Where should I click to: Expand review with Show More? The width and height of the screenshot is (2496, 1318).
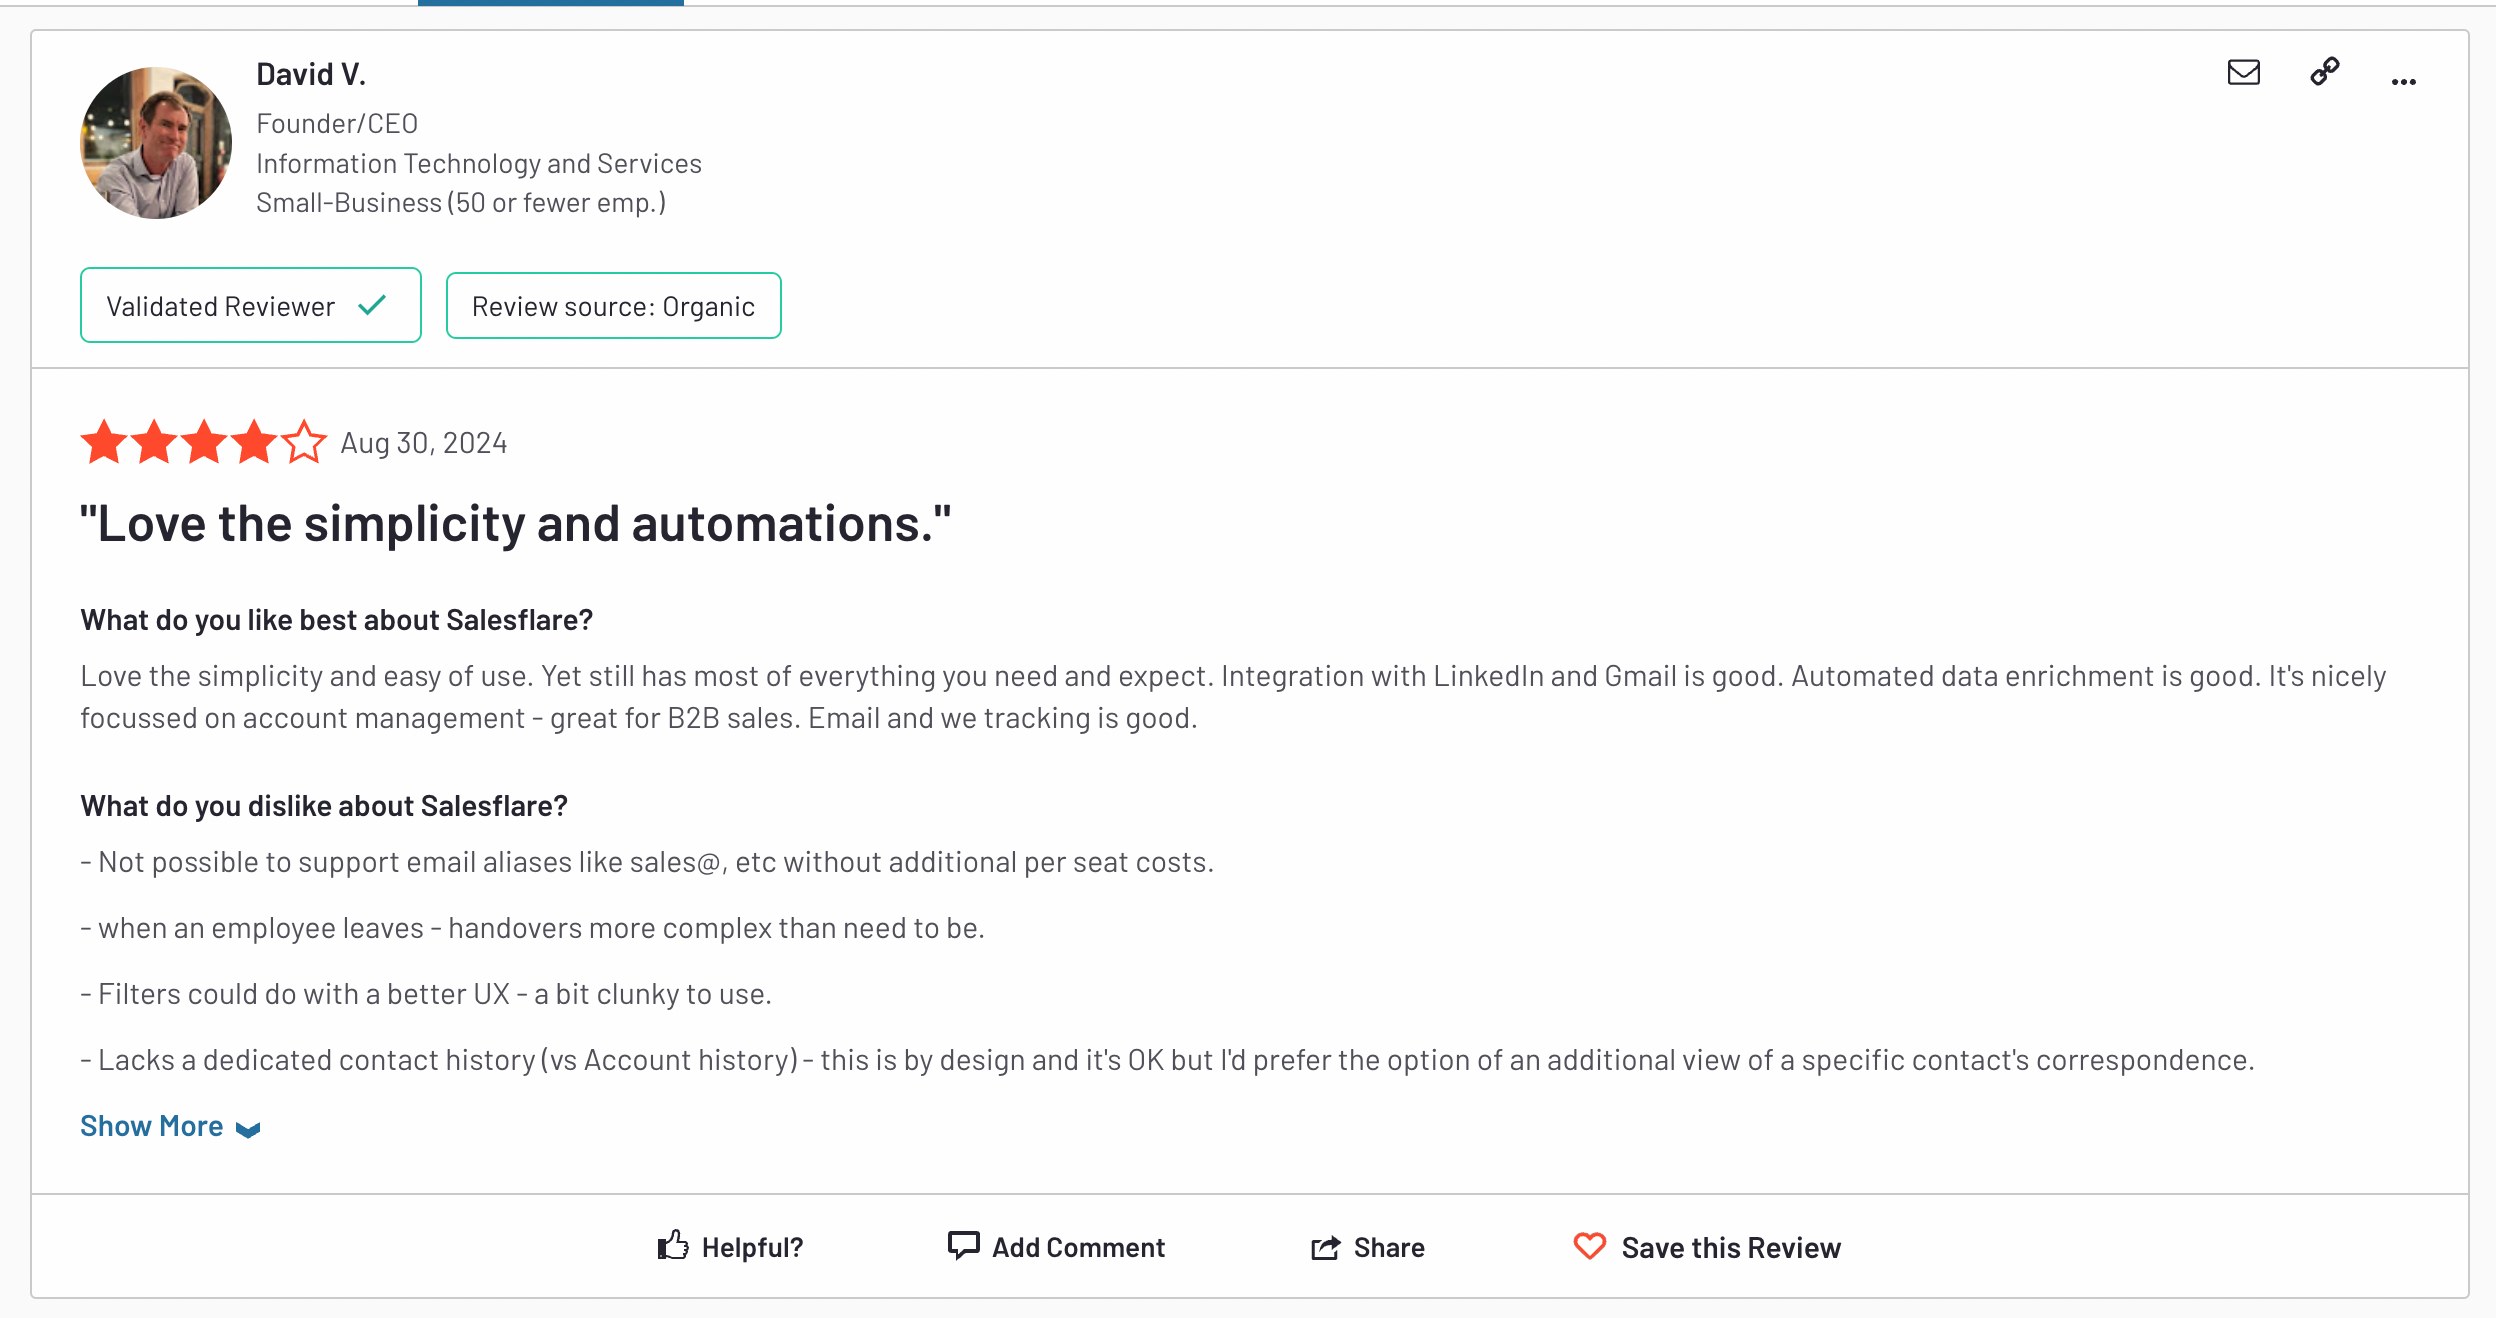click(x=170, y=1126)
